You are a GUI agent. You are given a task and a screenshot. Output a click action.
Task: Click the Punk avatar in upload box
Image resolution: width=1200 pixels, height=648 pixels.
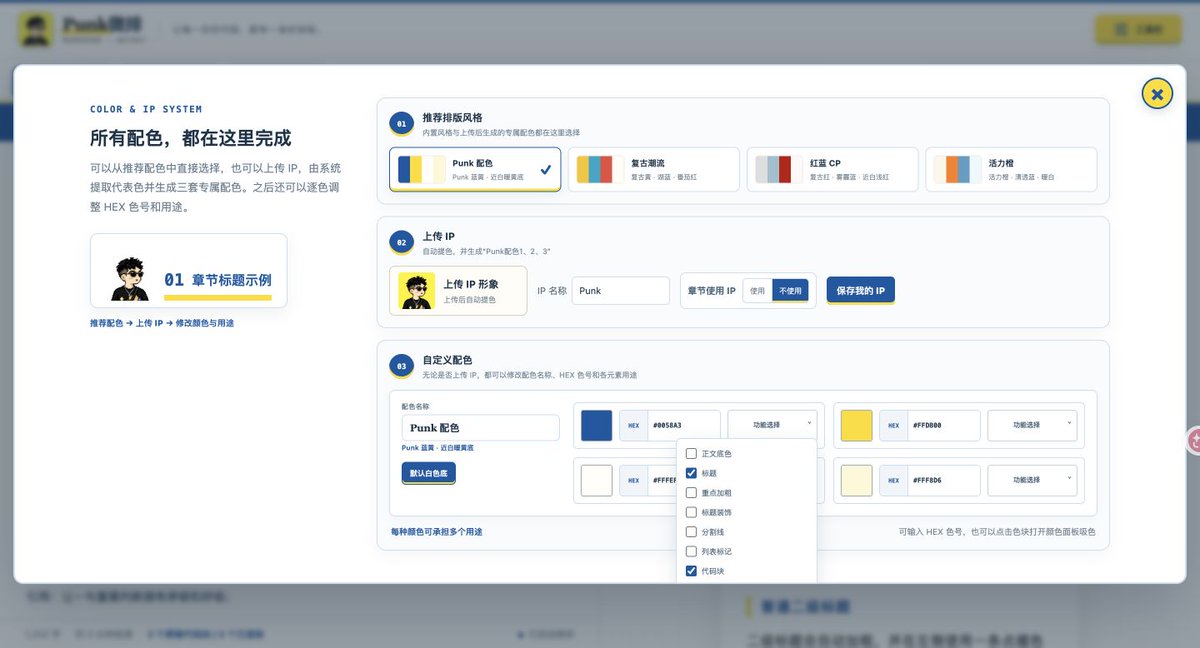416,291
